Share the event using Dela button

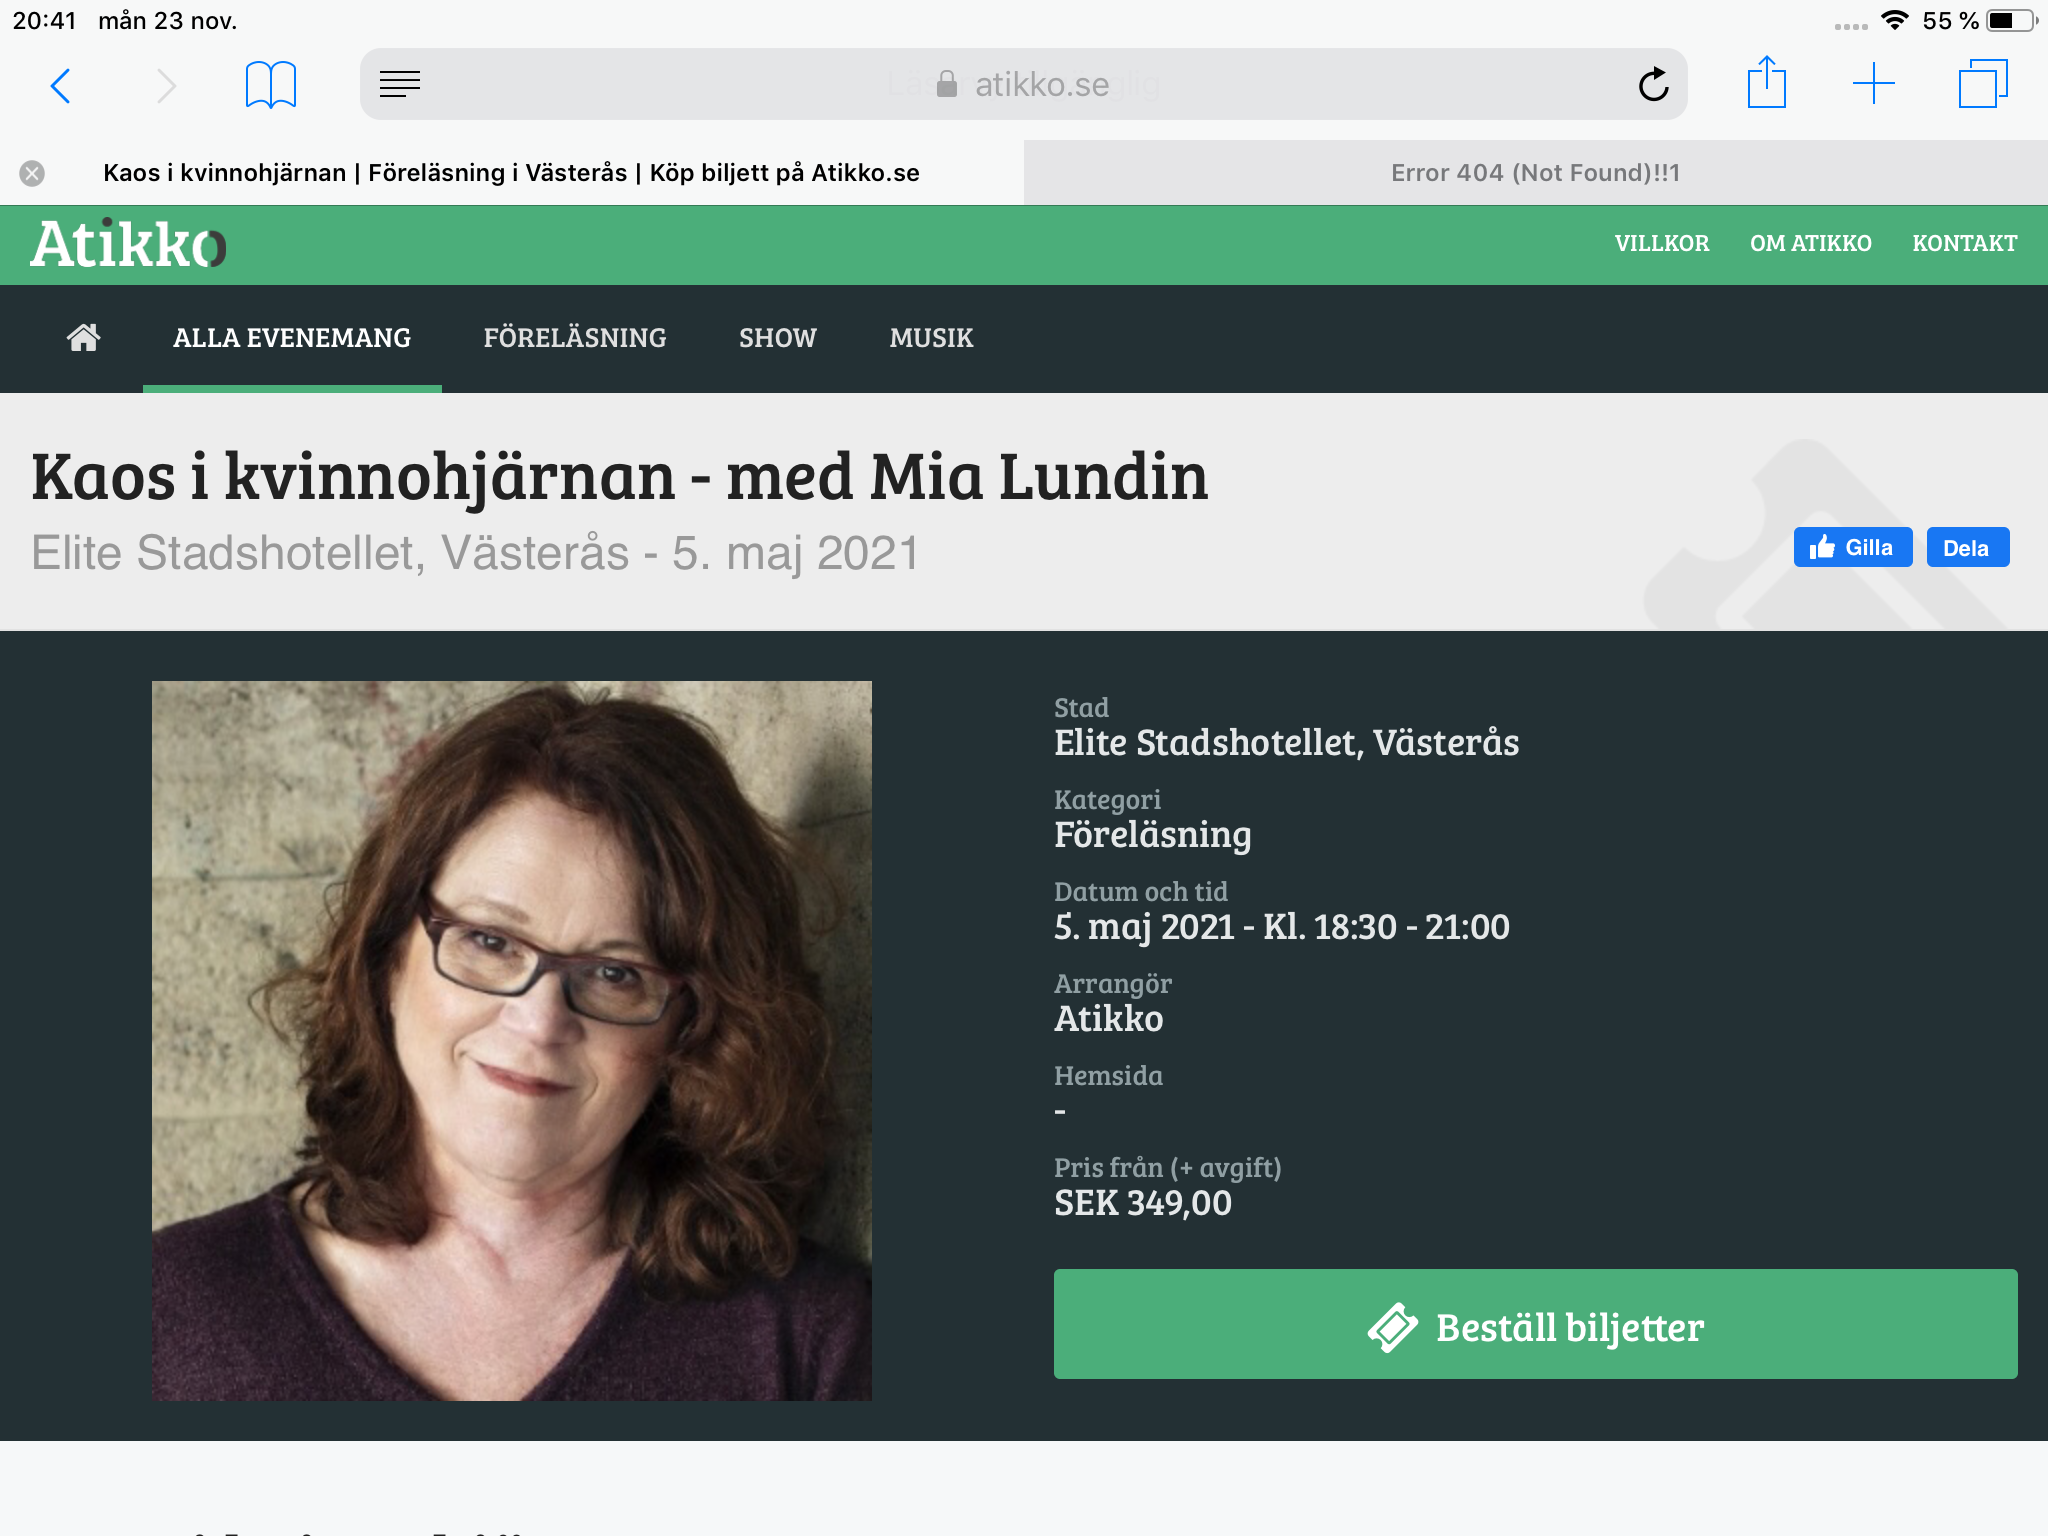pyautogui.click(x=1967, y=547)
